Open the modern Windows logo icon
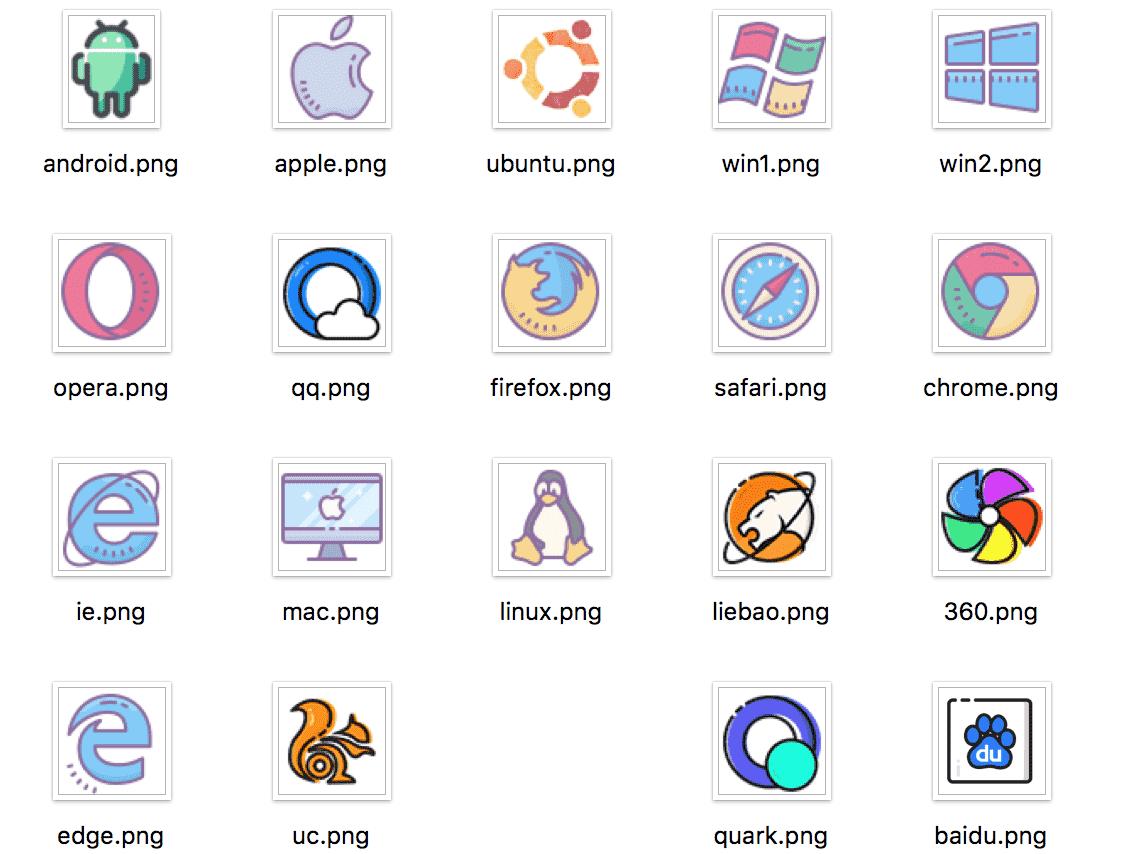This screenshot has width=1124, height=854. (991, 68)
